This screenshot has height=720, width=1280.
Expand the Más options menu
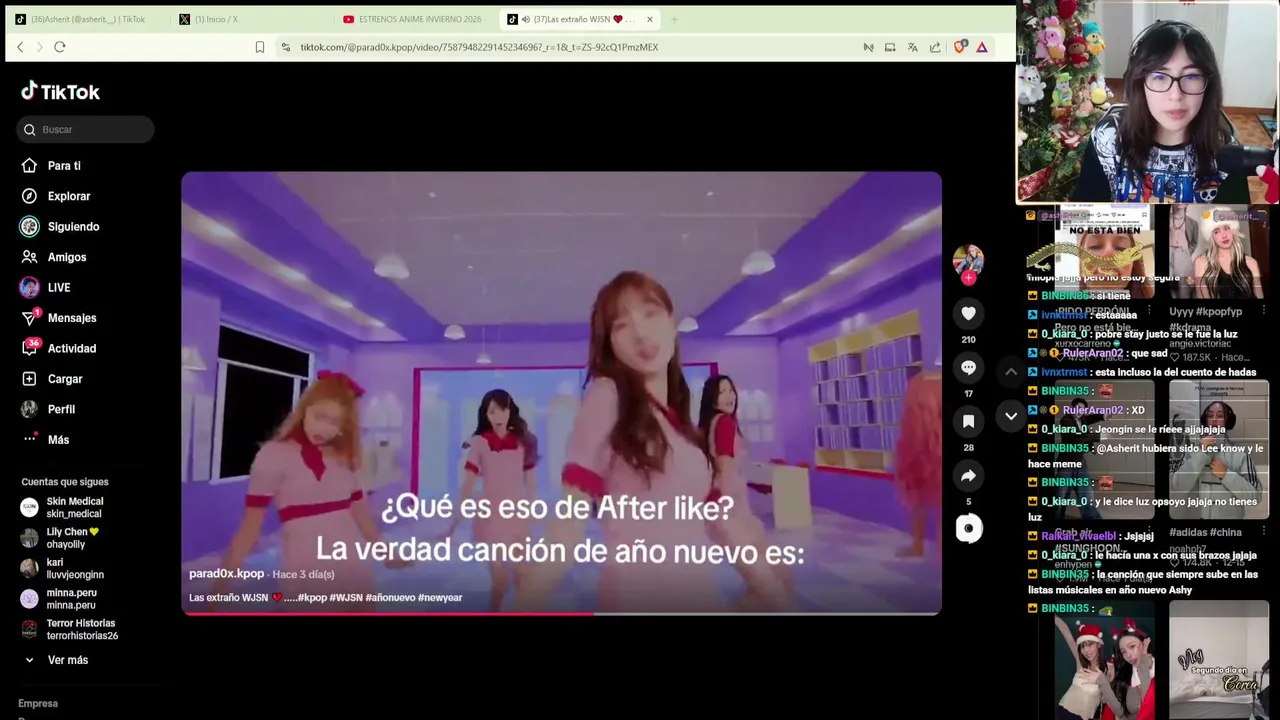pyautogui.click(x=58, y=440)
